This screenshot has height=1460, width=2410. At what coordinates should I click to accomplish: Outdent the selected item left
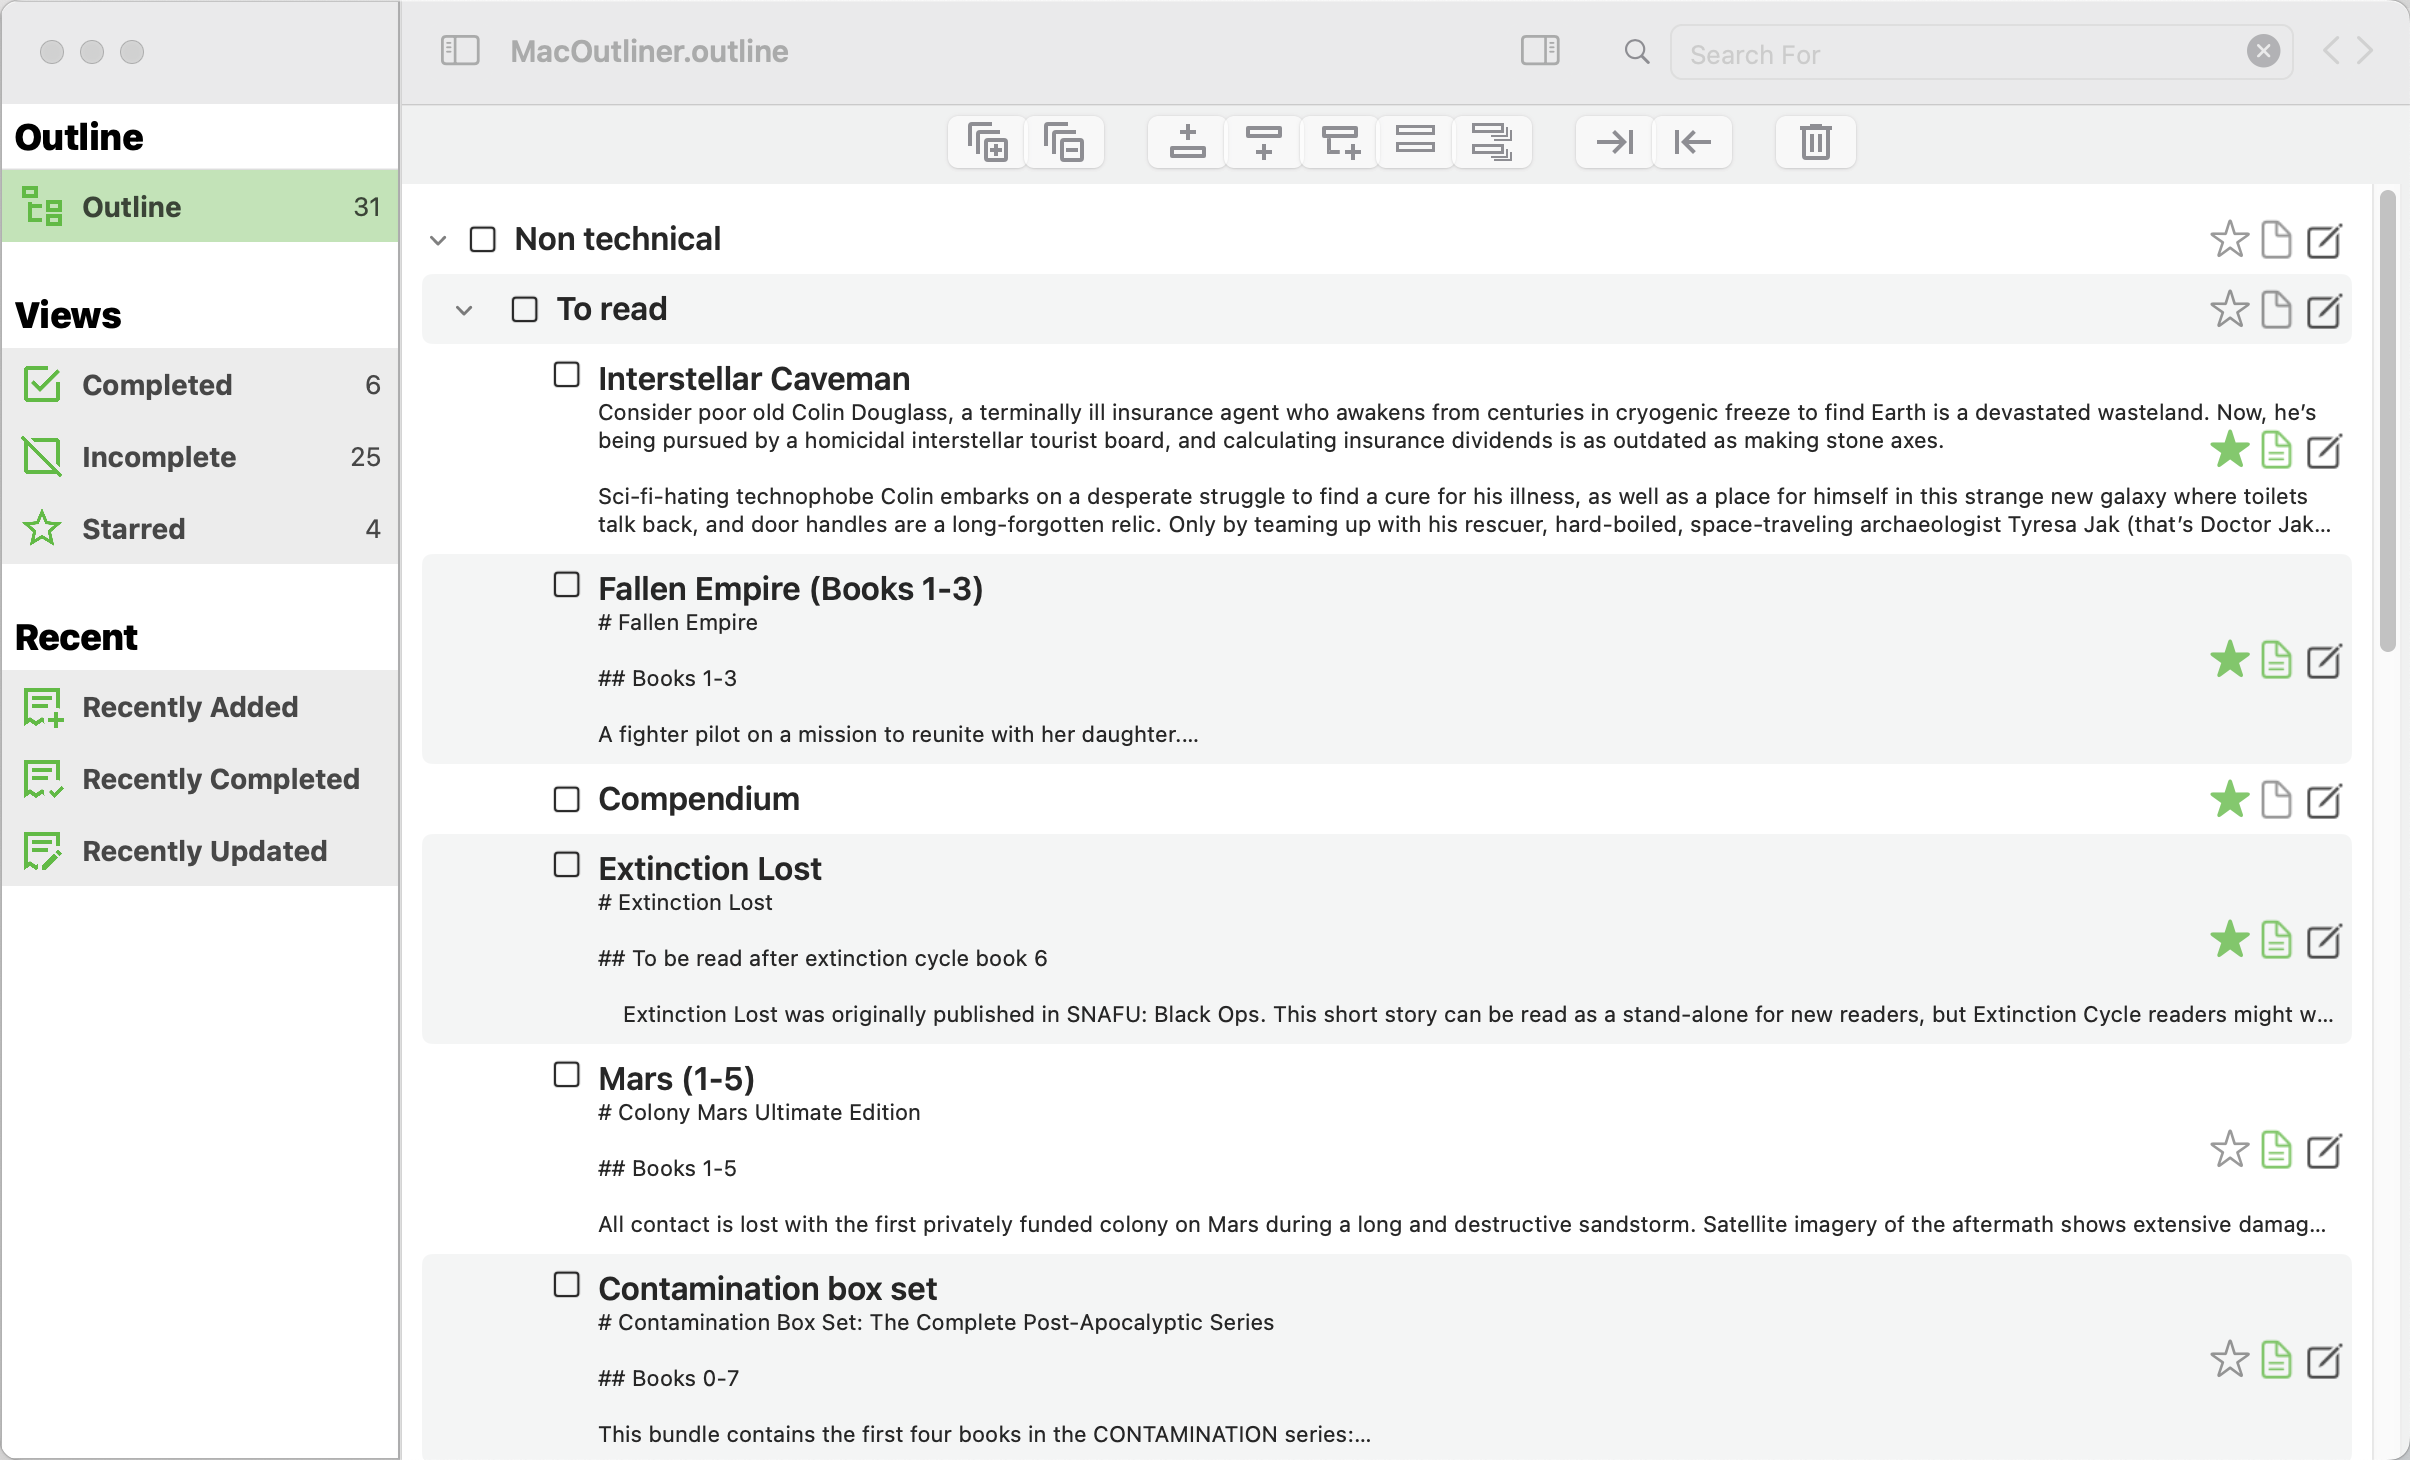pyautogui.click(x=1692, y=142)
